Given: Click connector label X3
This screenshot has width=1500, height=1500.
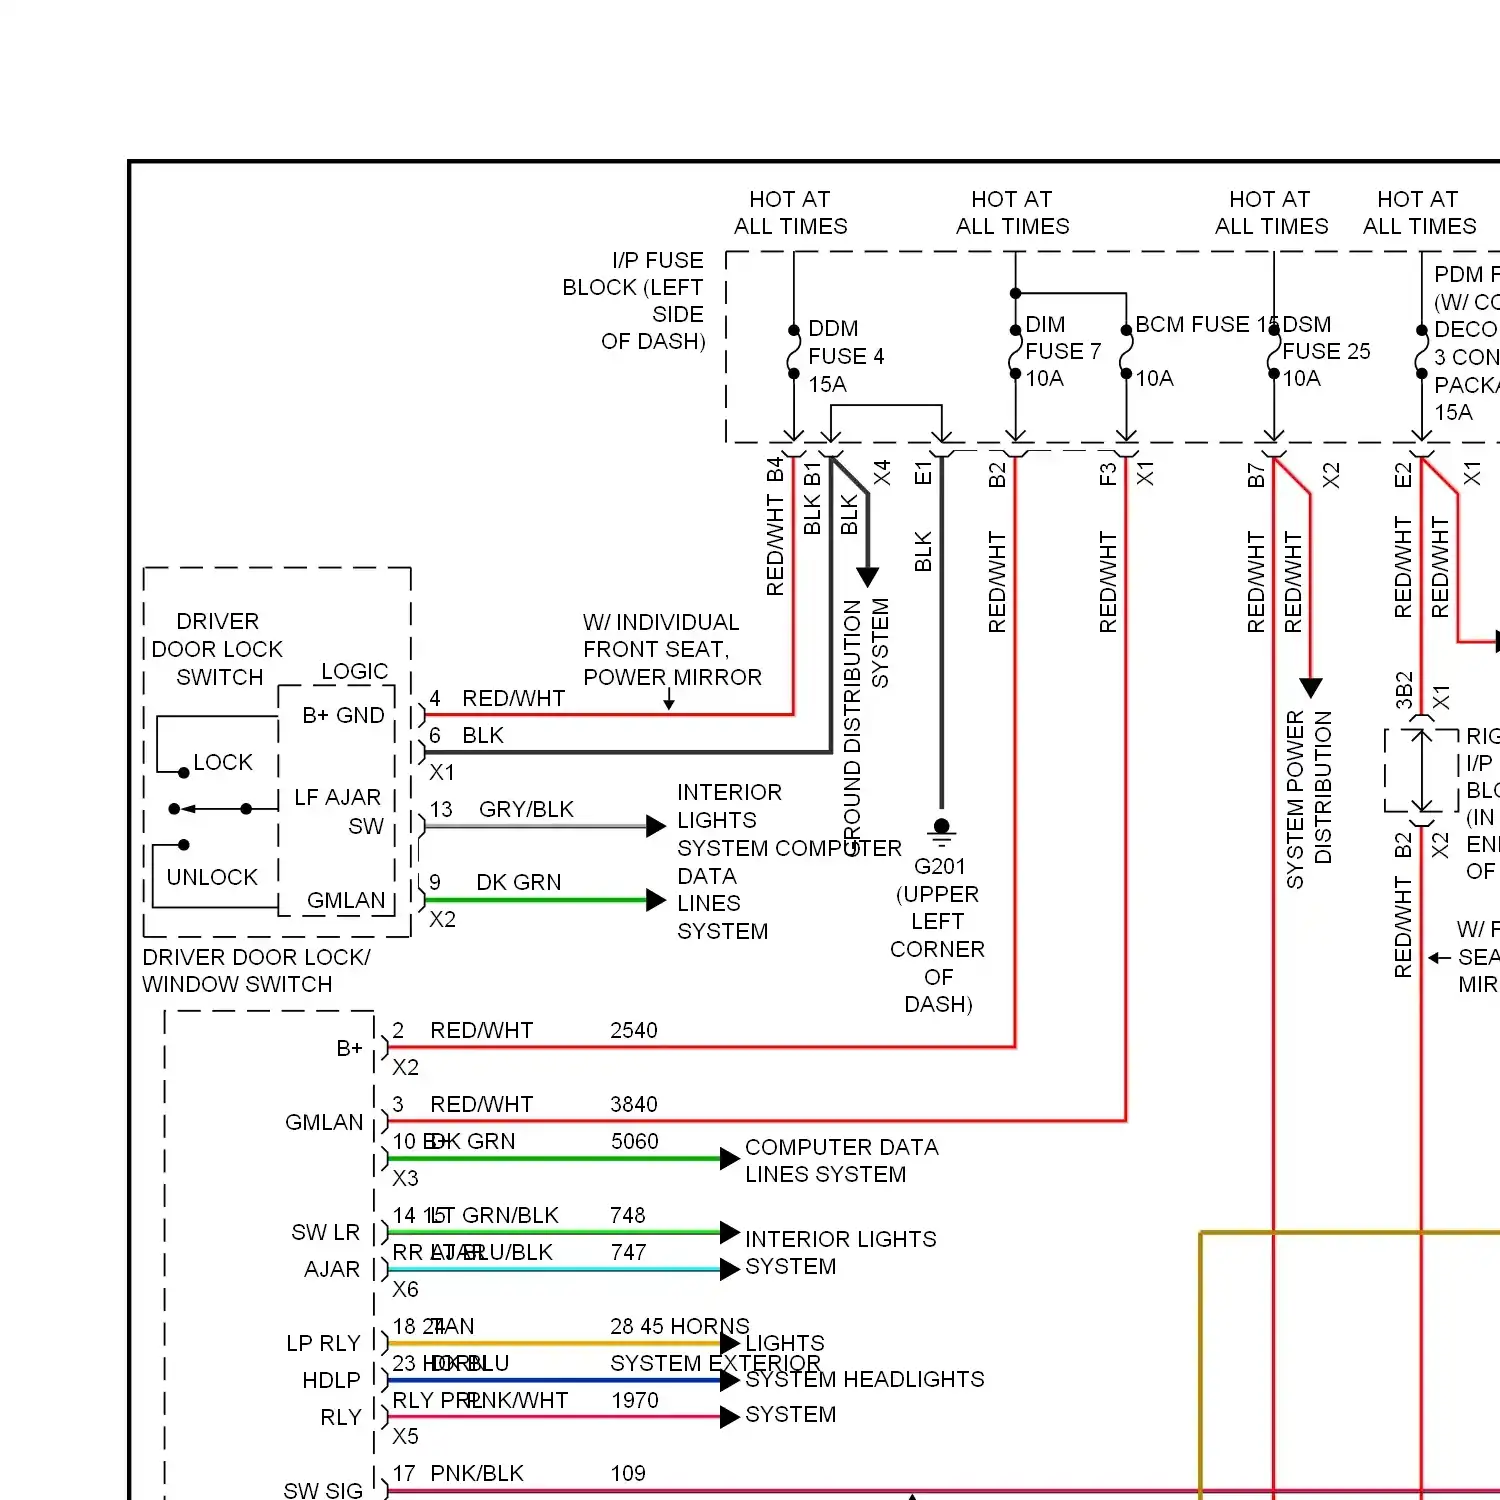Looking at the screenshot, I should (405, 1178).
